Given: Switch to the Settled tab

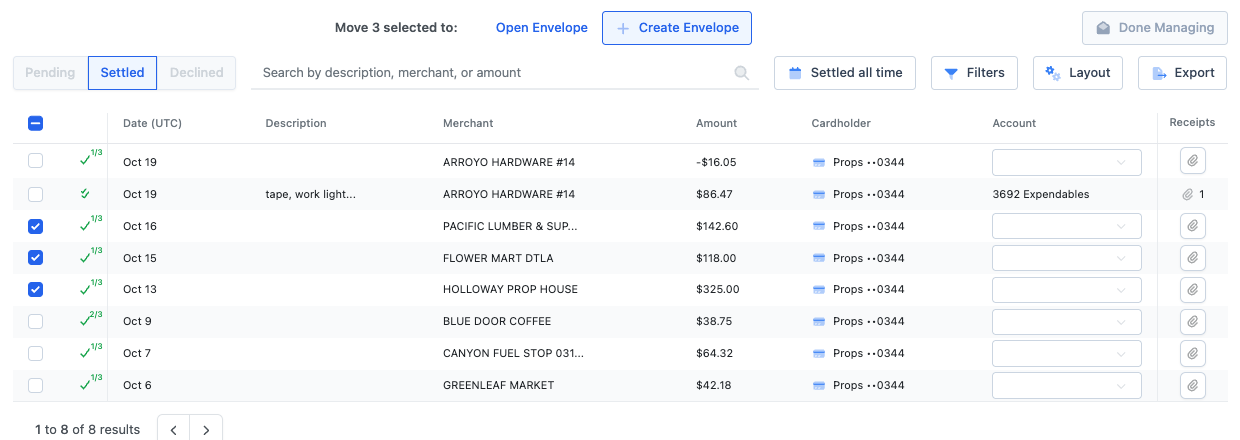Looking at the screenshot, I should 122,73.
